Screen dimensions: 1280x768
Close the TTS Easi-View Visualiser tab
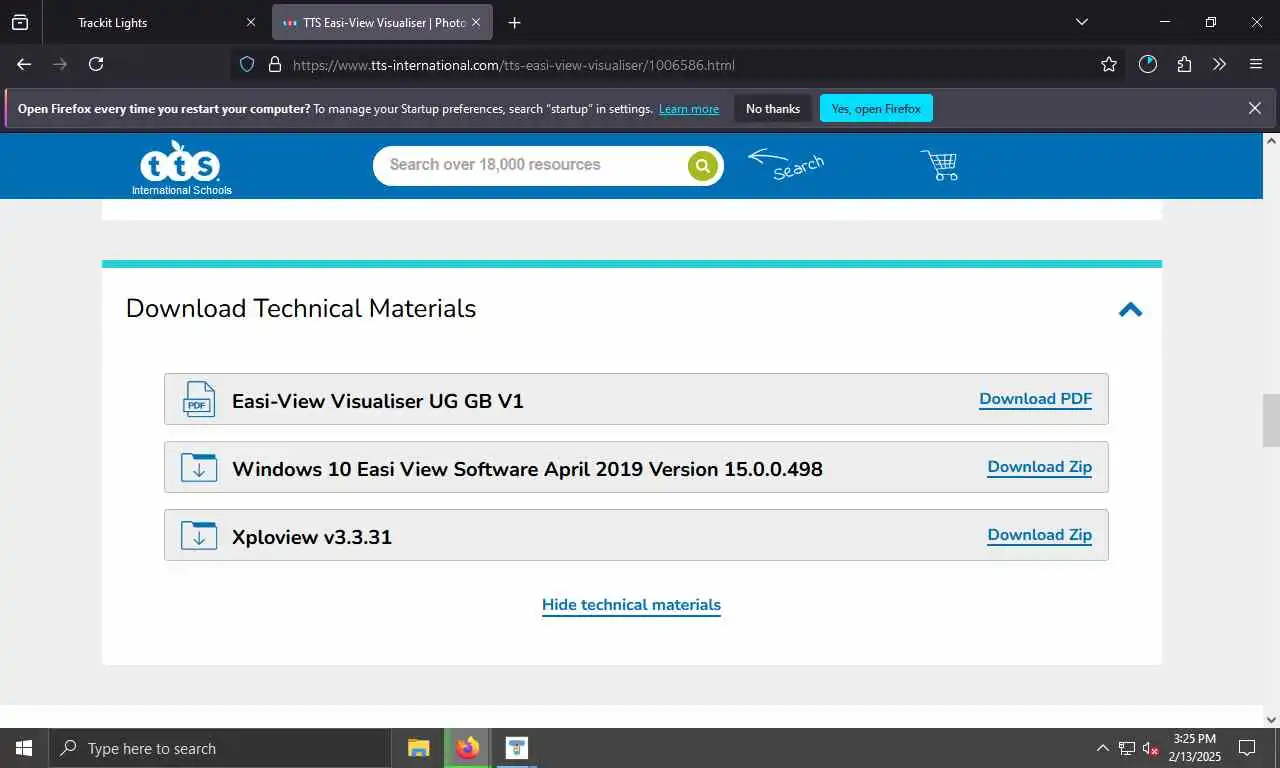pyautogui.click(x=476, y=22)
